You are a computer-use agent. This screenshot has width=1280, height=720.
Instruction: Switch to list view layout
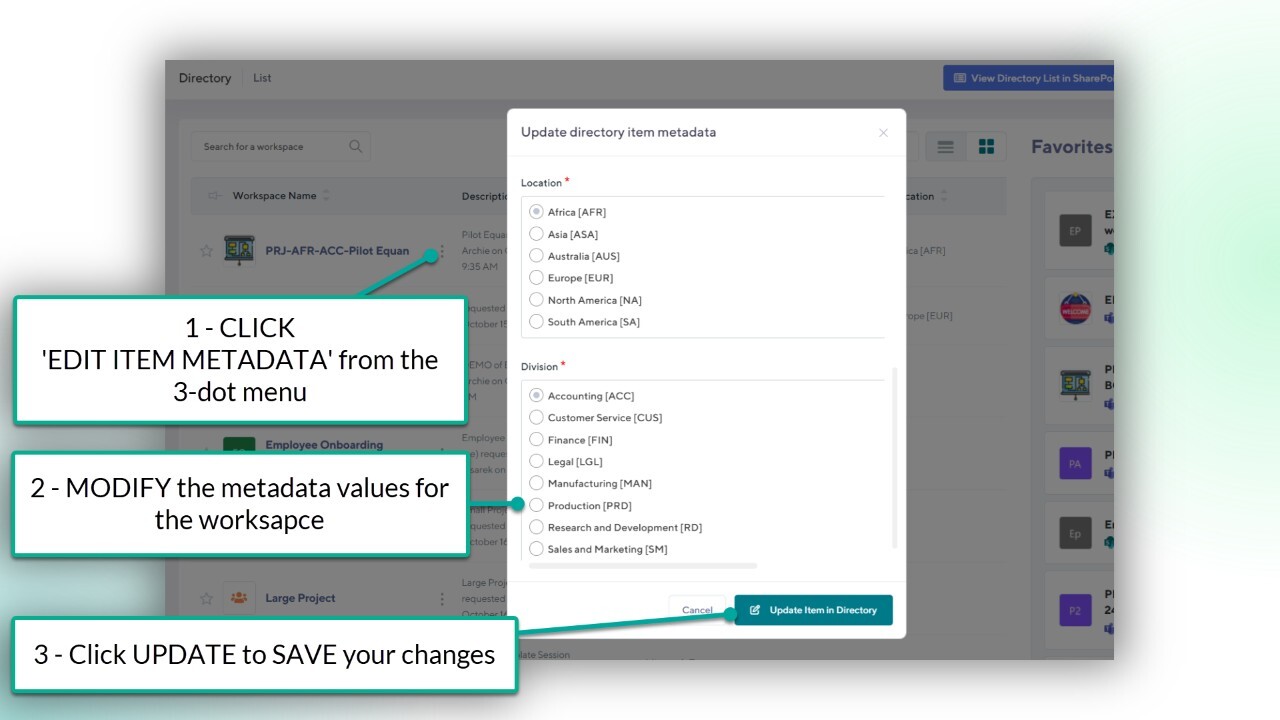click(x=945, y=147)
